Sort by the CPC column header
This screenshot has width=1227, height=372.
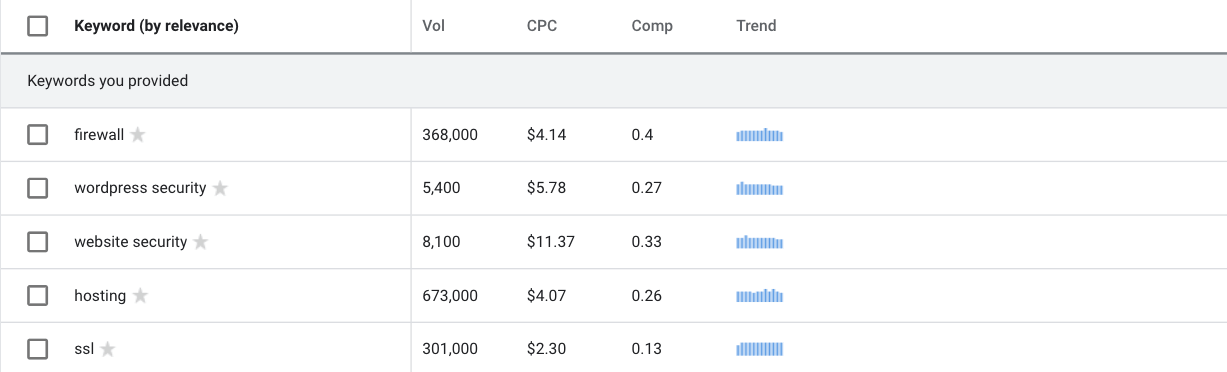pyautogui.click(x=542, y=26)
